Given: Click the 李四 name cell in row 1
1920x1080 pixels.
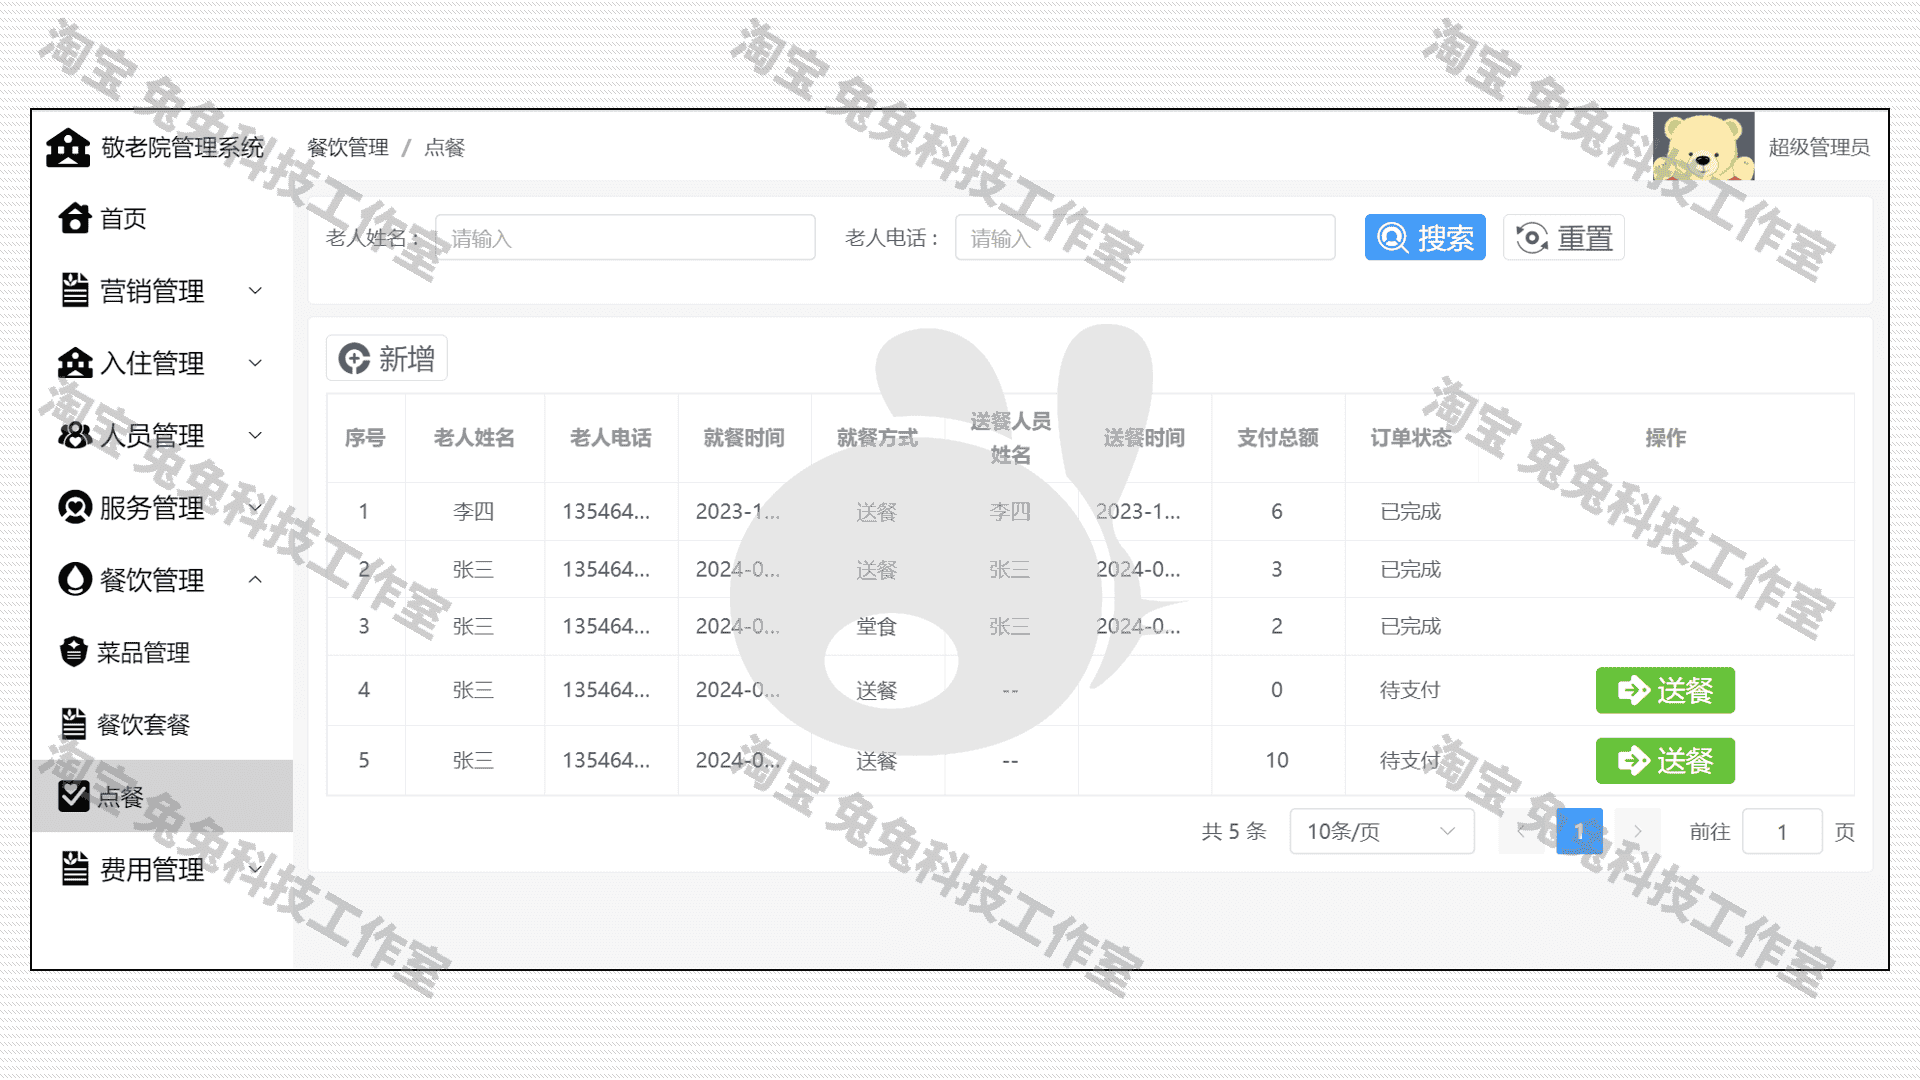Looking at the screenshot, I should (x=473, y=512).
